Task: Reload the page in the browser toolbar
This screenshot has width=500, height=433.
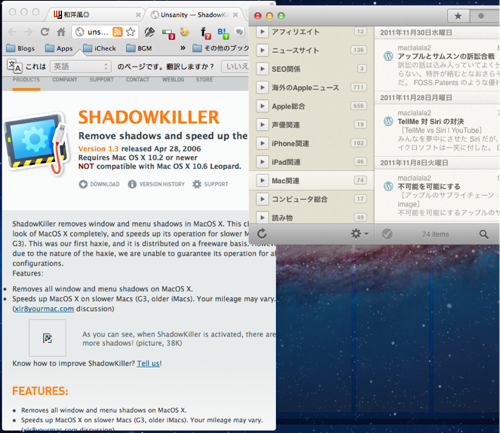Action: pos(45,32)
